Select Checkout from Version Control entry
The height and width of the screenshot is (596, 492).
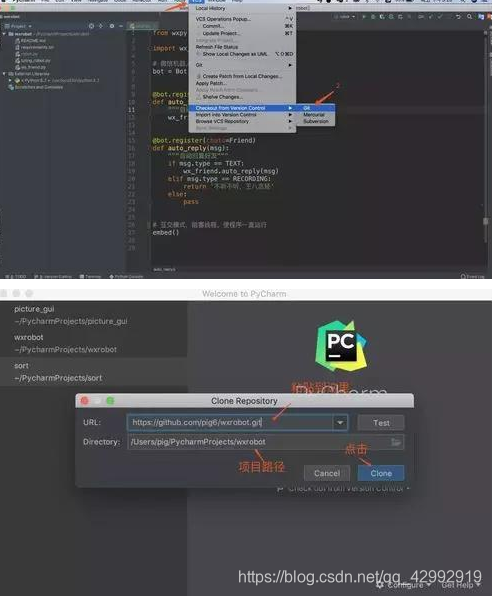pos(242,108)
